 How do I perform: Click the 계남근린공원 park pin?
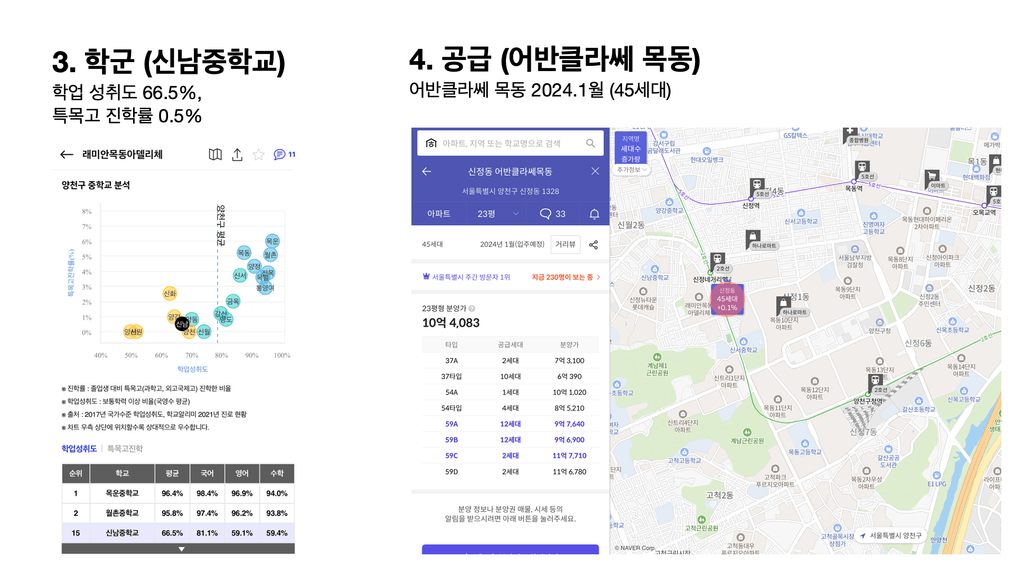pos(747,432)
